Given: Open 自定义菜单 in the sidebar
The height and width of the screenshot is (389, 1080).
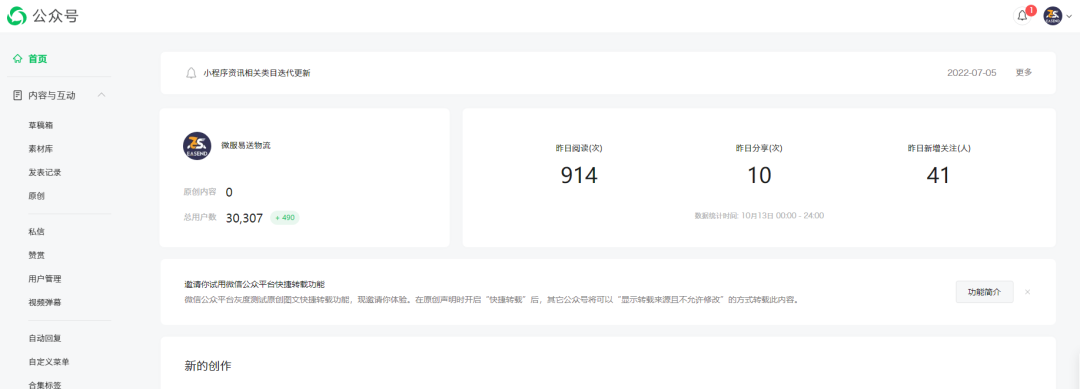Looking at the screenshot, I should 48,361.
